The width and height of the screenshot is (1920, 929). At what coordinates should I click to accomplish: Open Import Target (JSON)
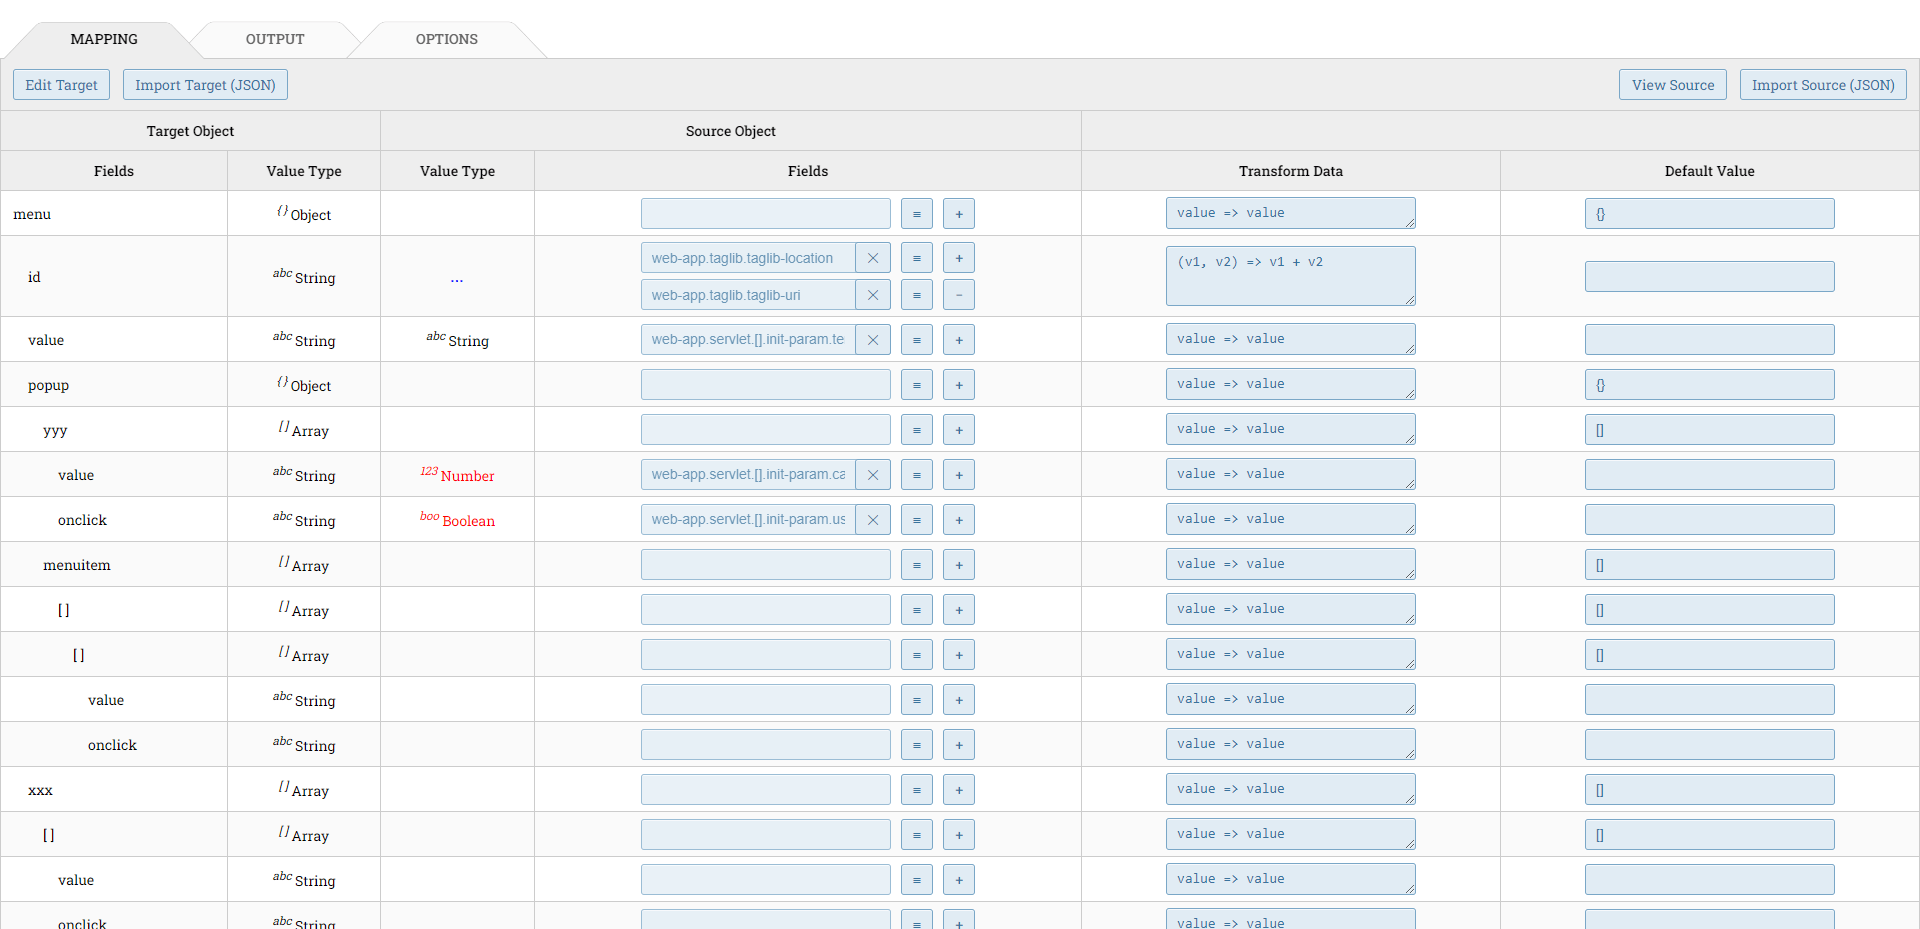[x=205, y=85]
